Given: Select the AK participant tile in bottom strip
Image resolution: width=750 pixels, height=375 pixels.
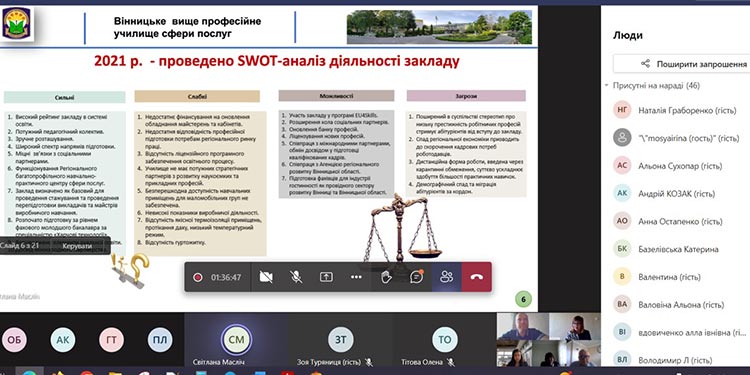Looking at the screenshot, I should [63, 340].
